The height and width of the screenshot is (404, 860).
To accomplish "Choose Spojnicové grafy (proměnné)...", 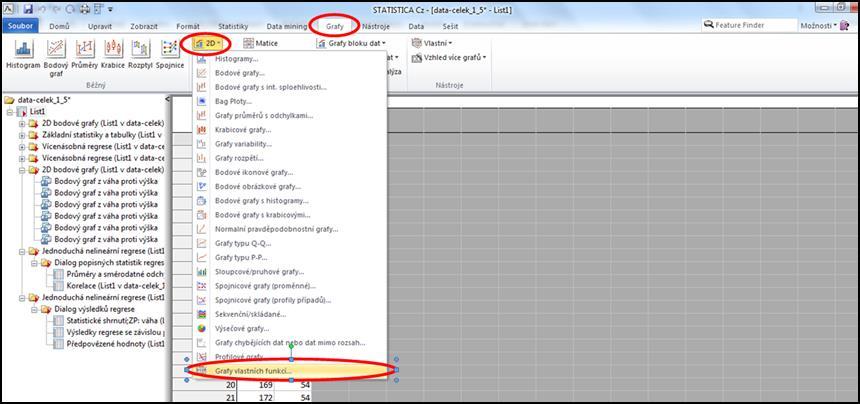I will 290,286.
